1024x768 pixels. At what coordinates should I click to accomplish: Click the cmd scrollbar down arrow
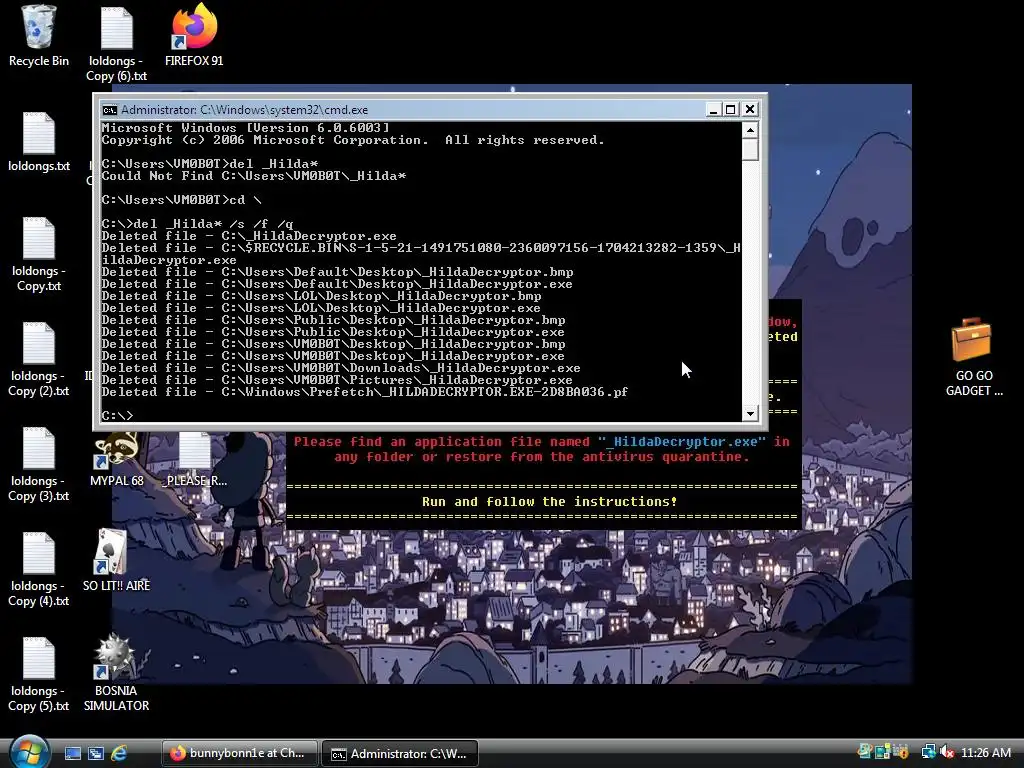pyautogui.click(x=750, y=413)
